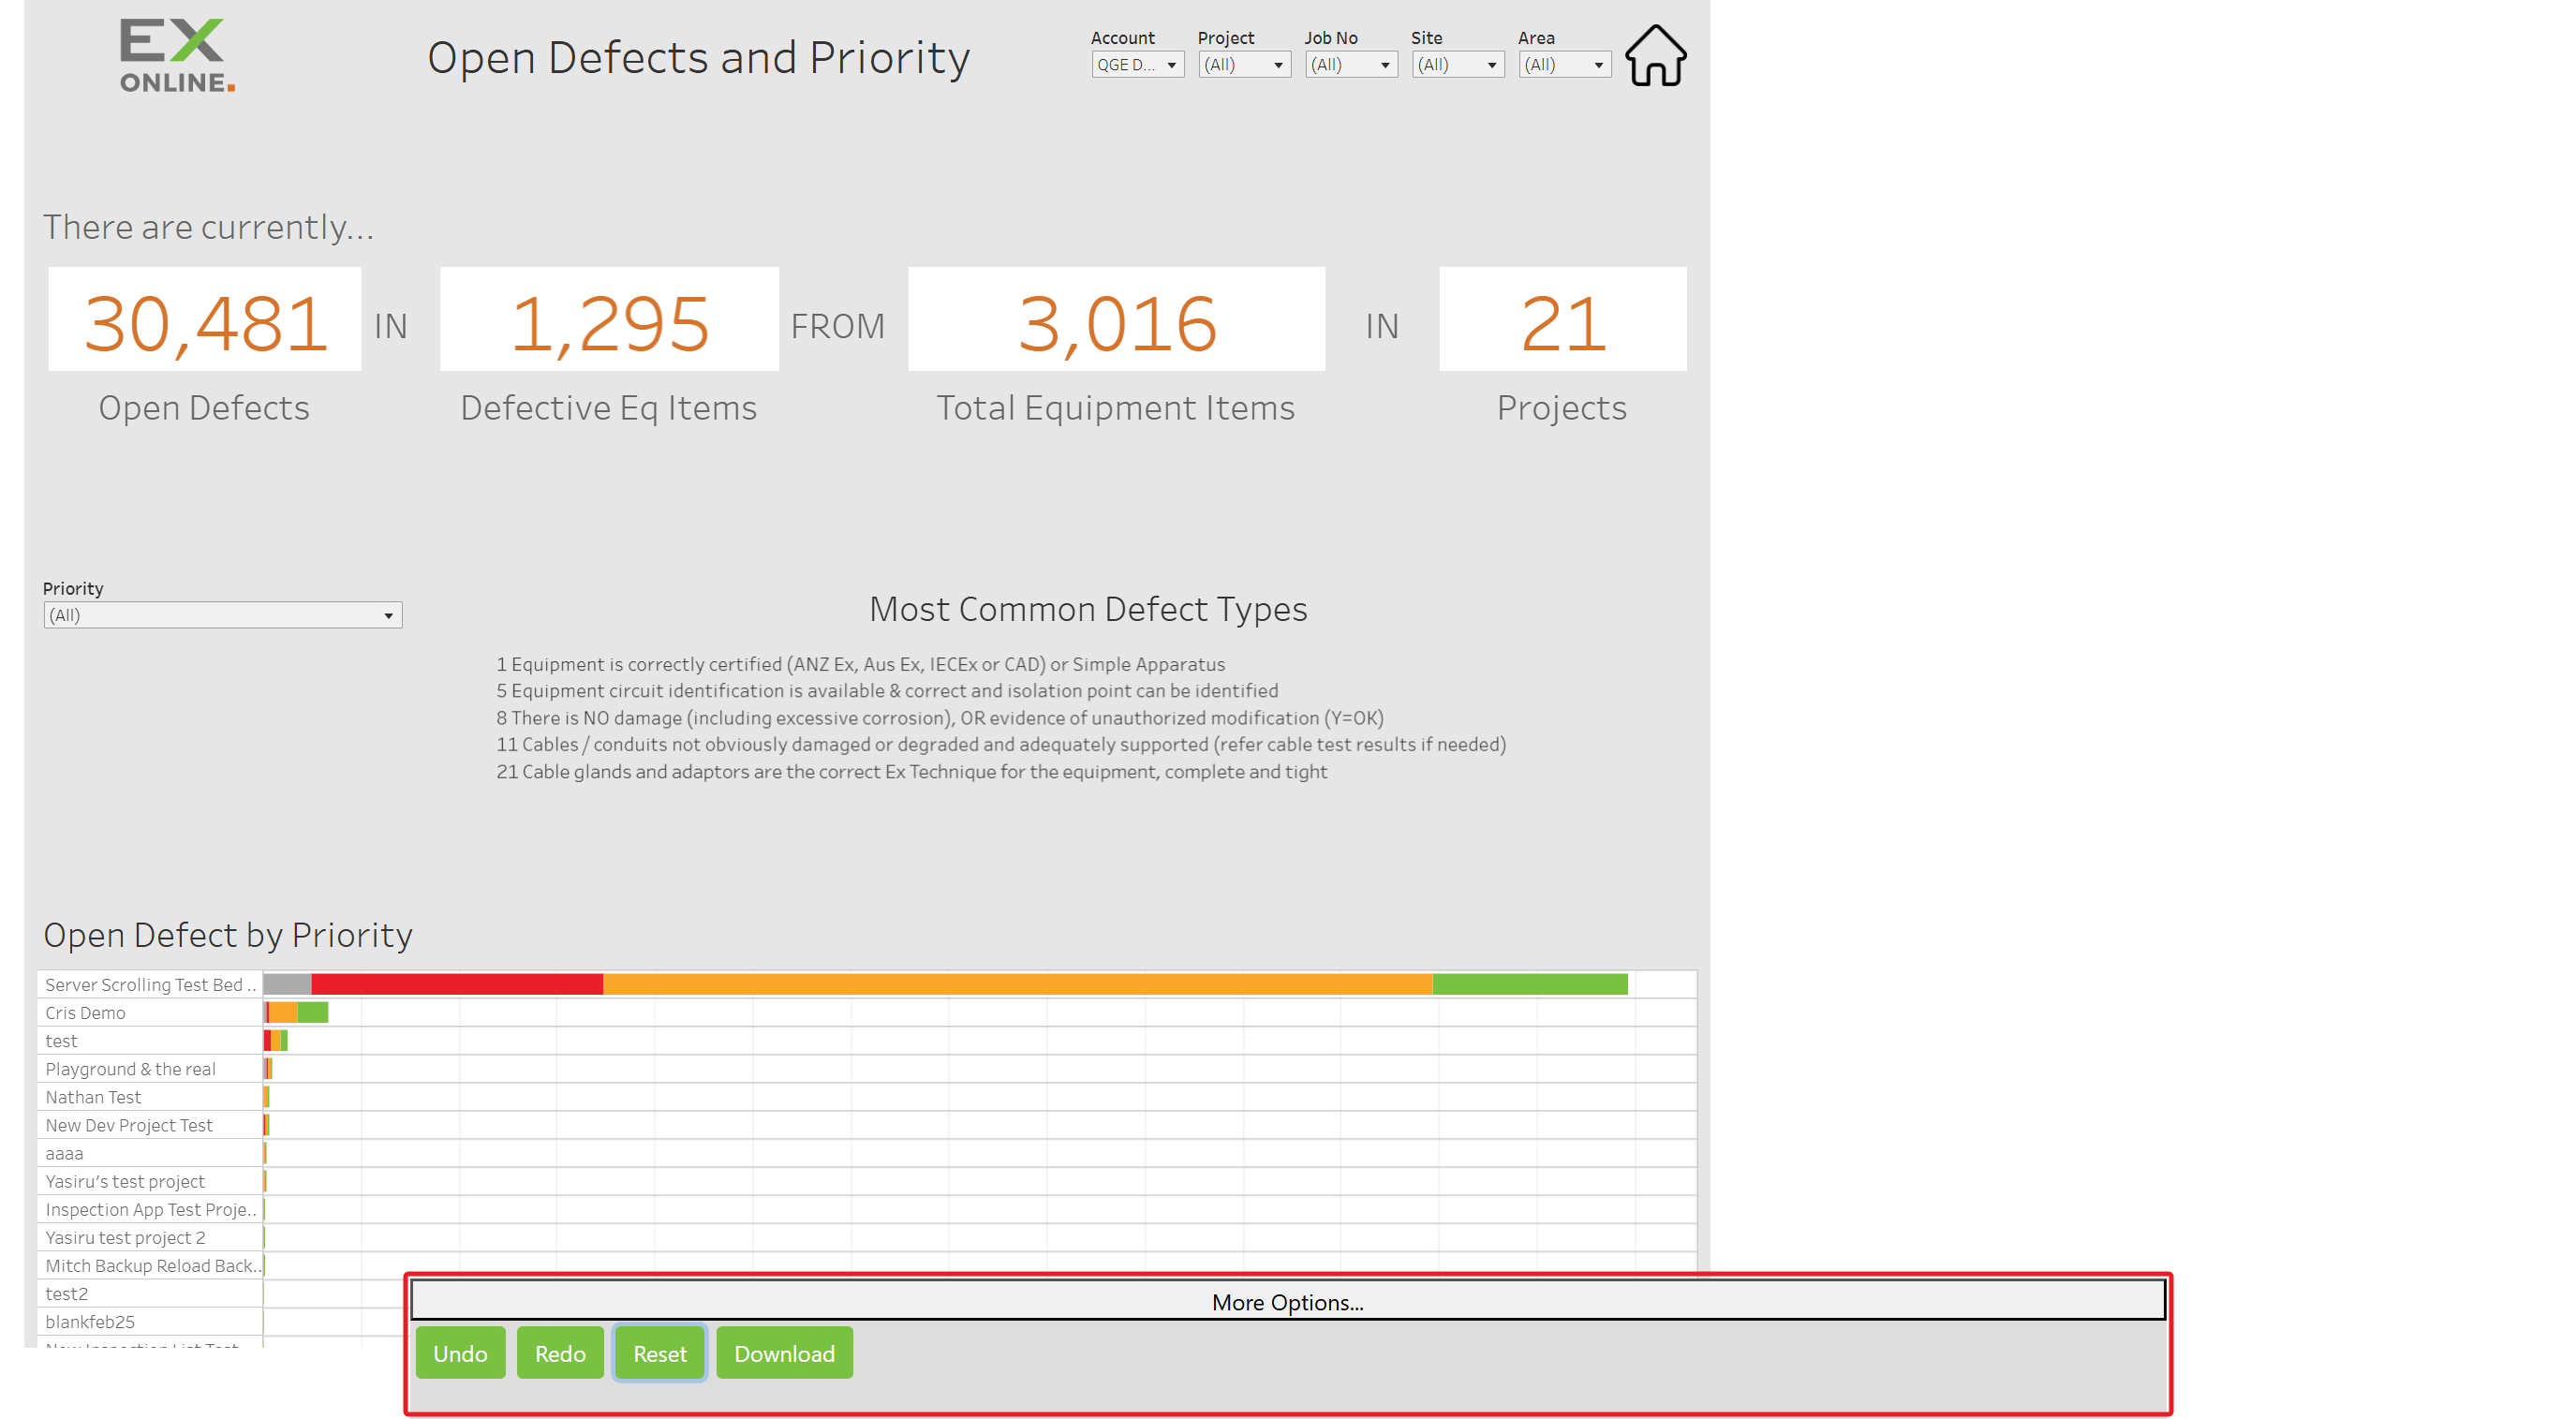Screen dimensions: 2576x1419
Task: Click the Redo button
Action: (560, 1353)
